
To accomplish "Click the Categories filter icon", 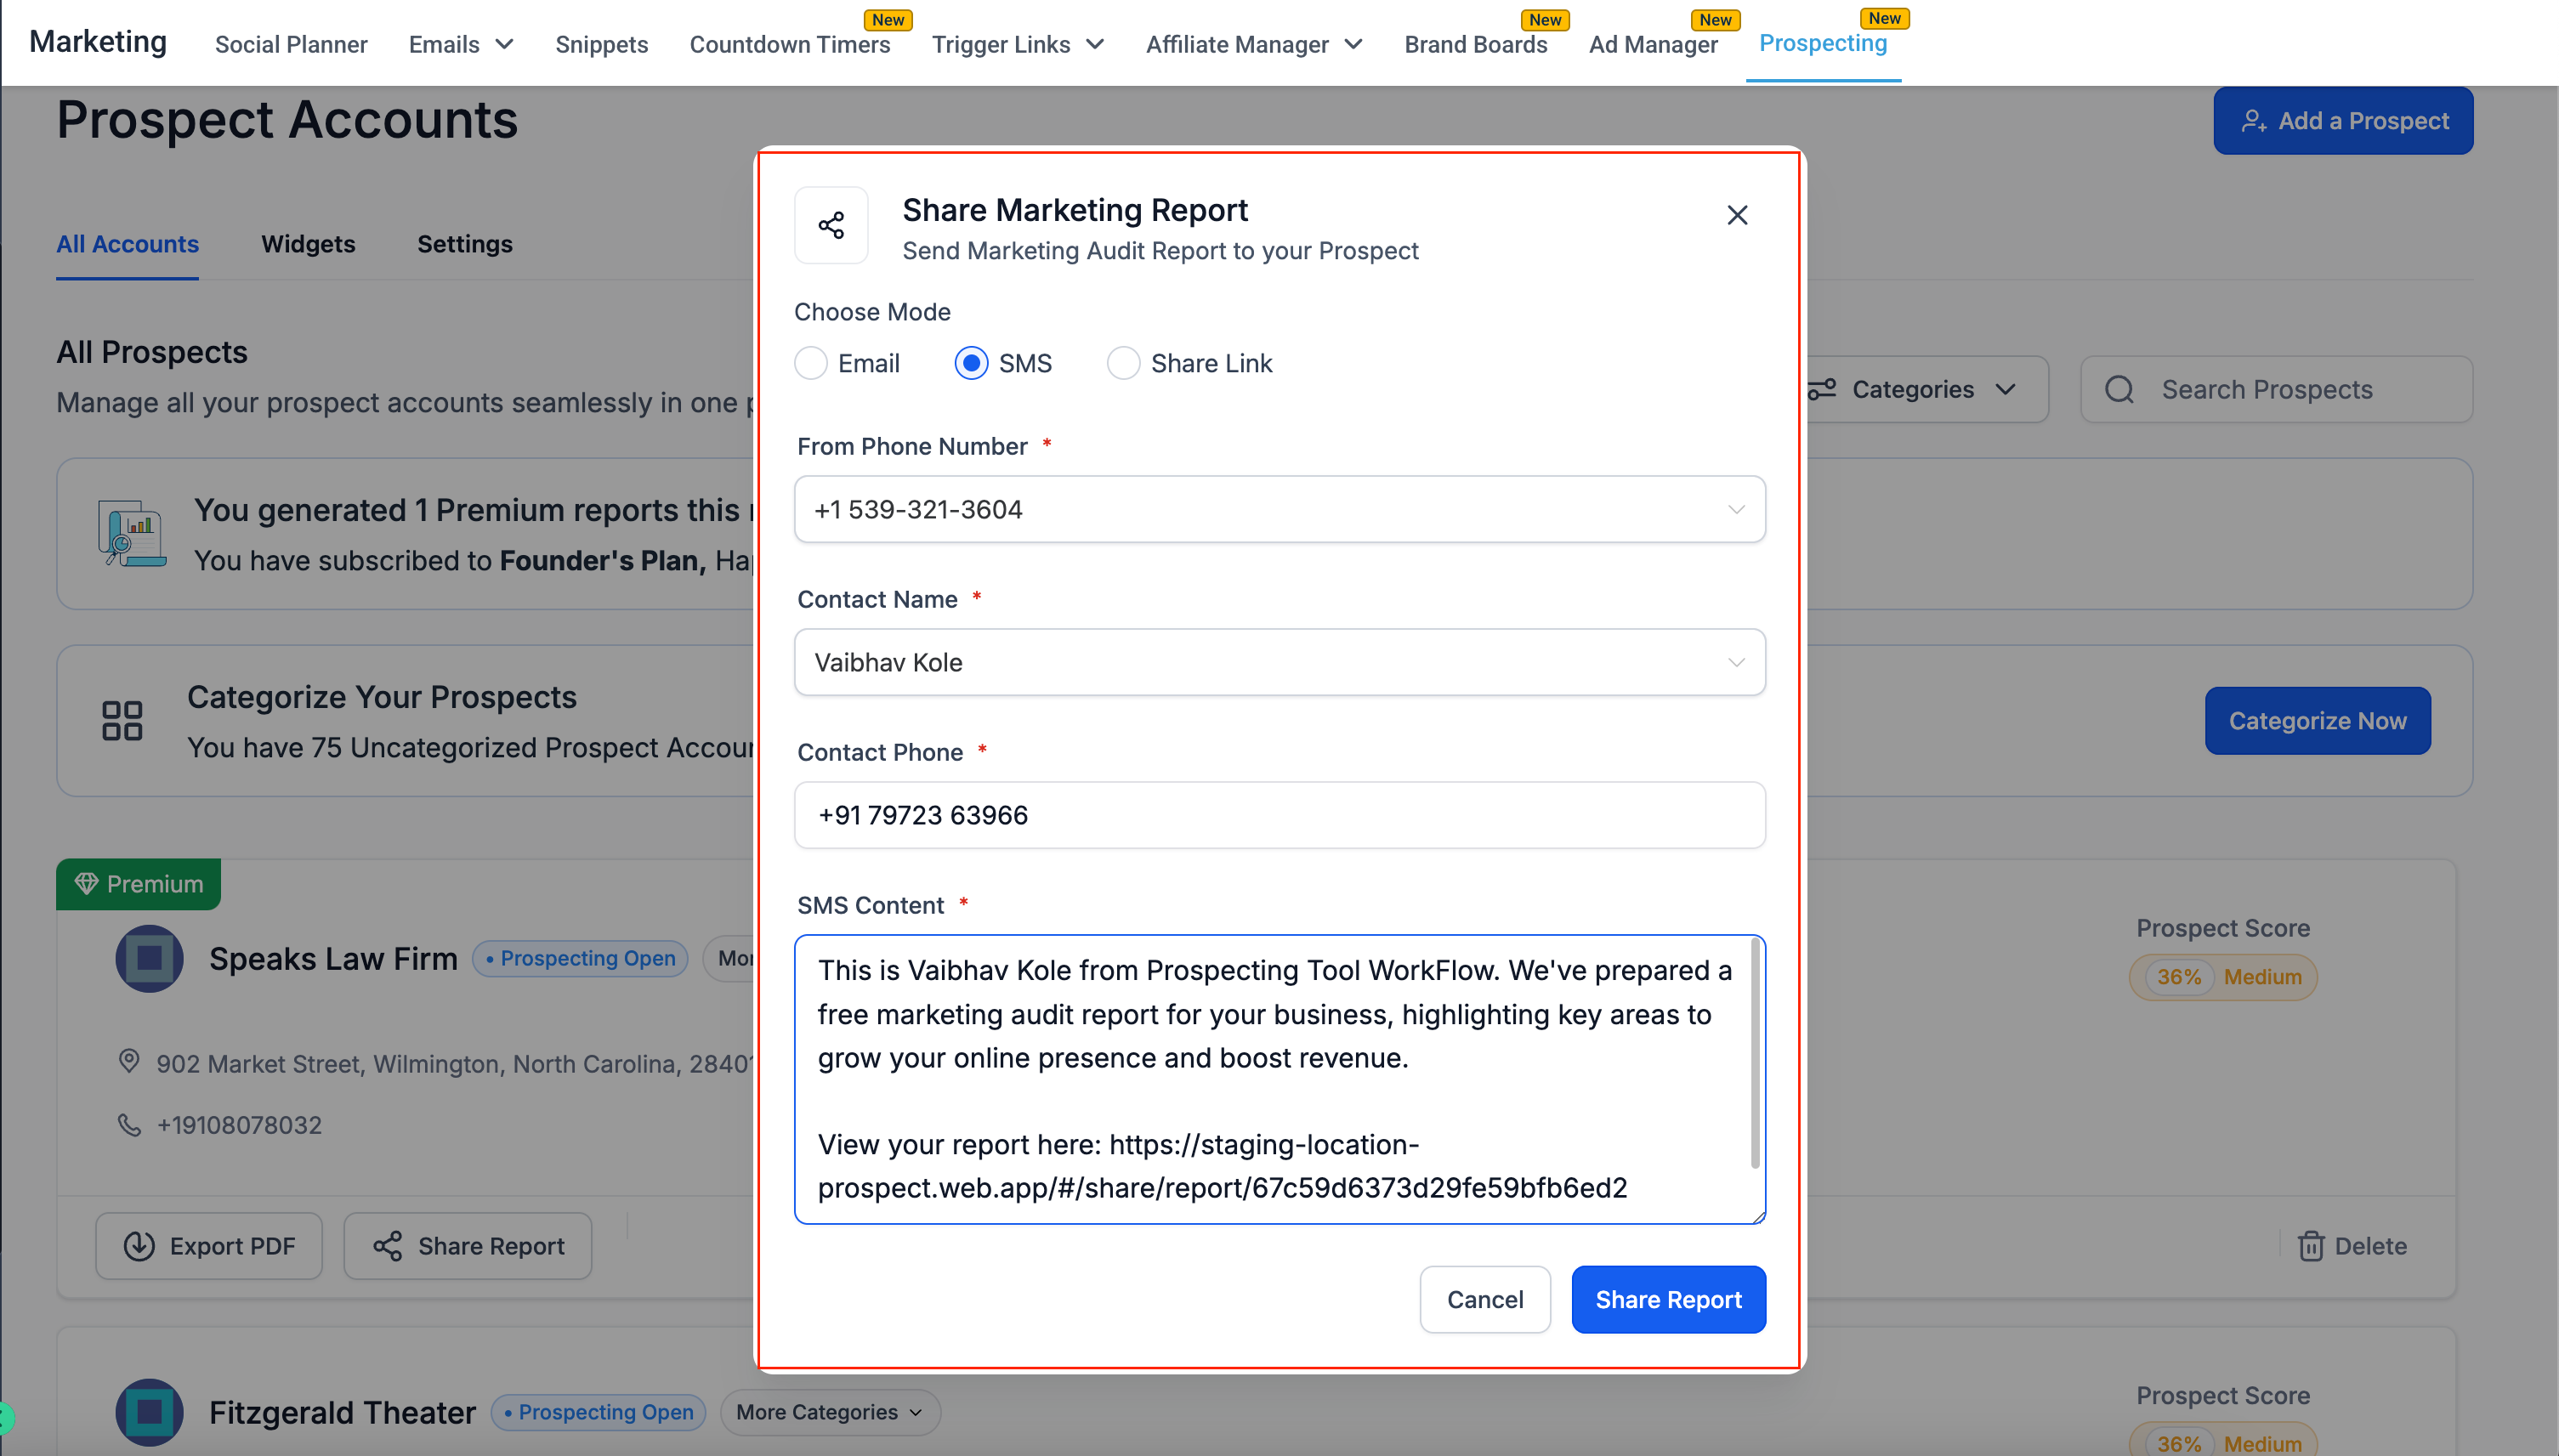I will click(x=1822, y=389).
